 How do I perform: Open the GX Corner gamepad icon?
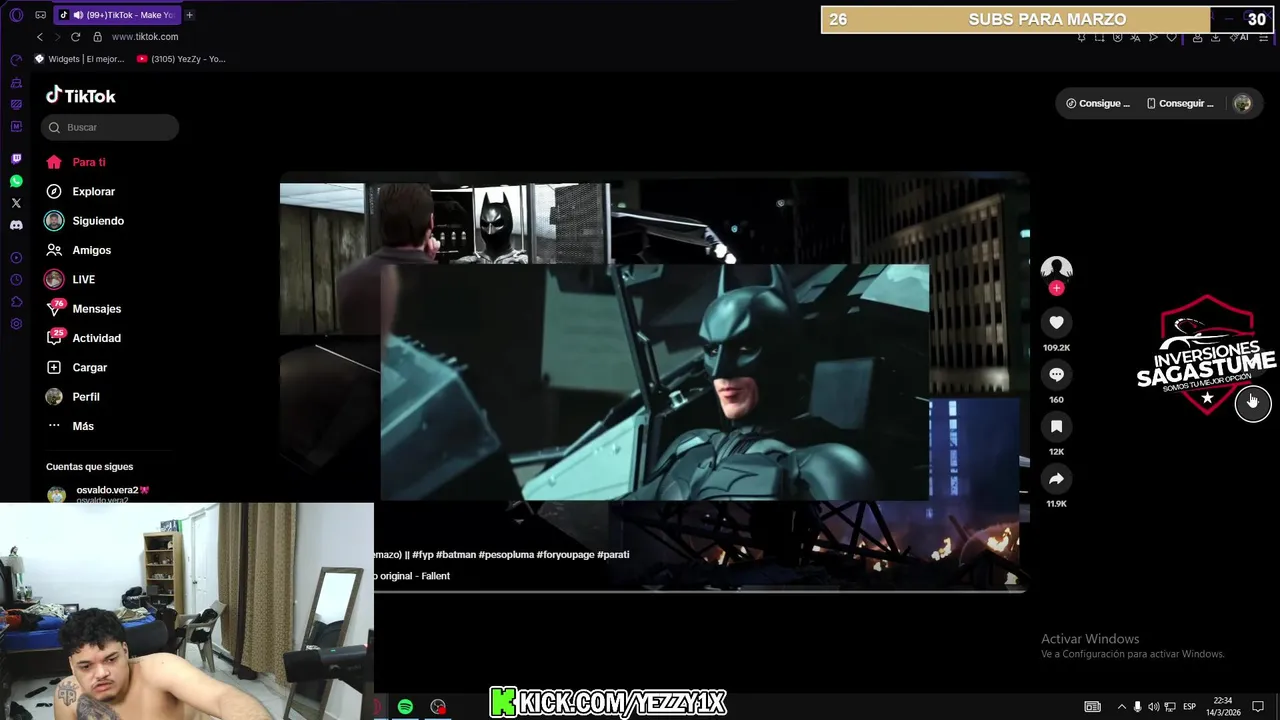click(x=40, y=15)
